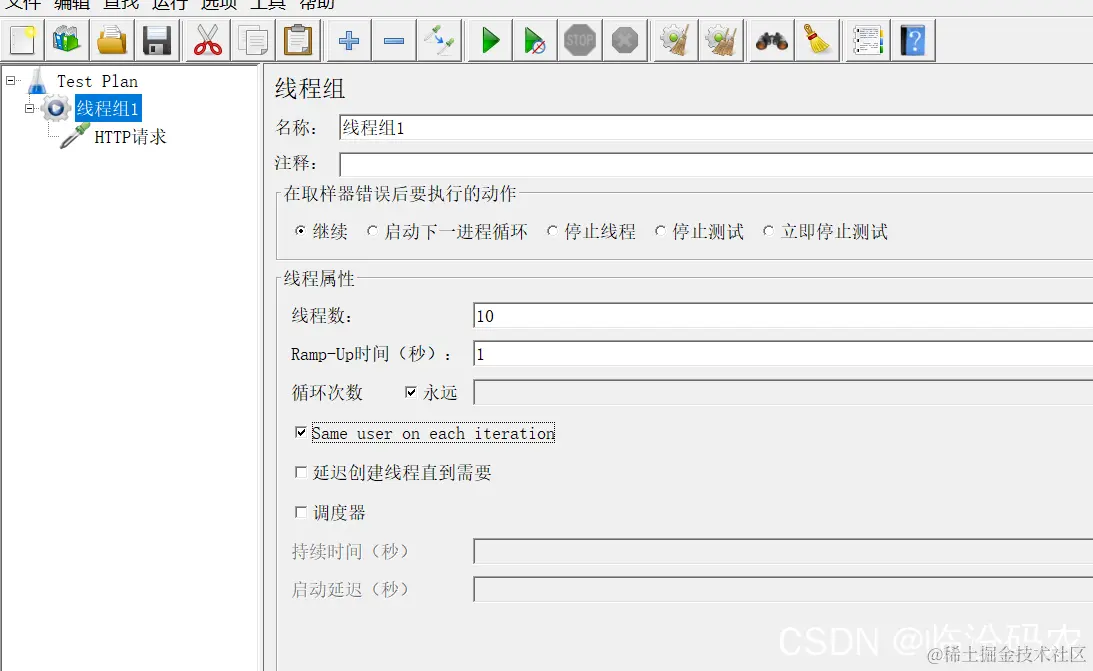
Task: Click the Function helper dialog icon
Action: [866, 40]
